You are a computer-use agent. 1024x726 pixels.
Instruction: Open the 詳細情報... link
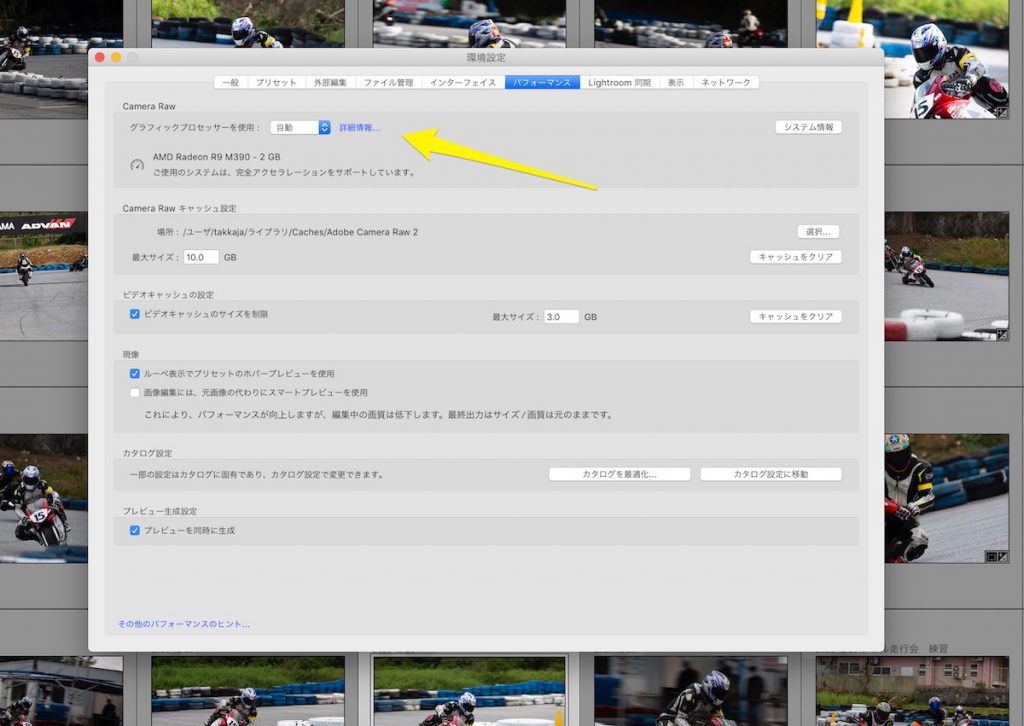tap(359, 128)
